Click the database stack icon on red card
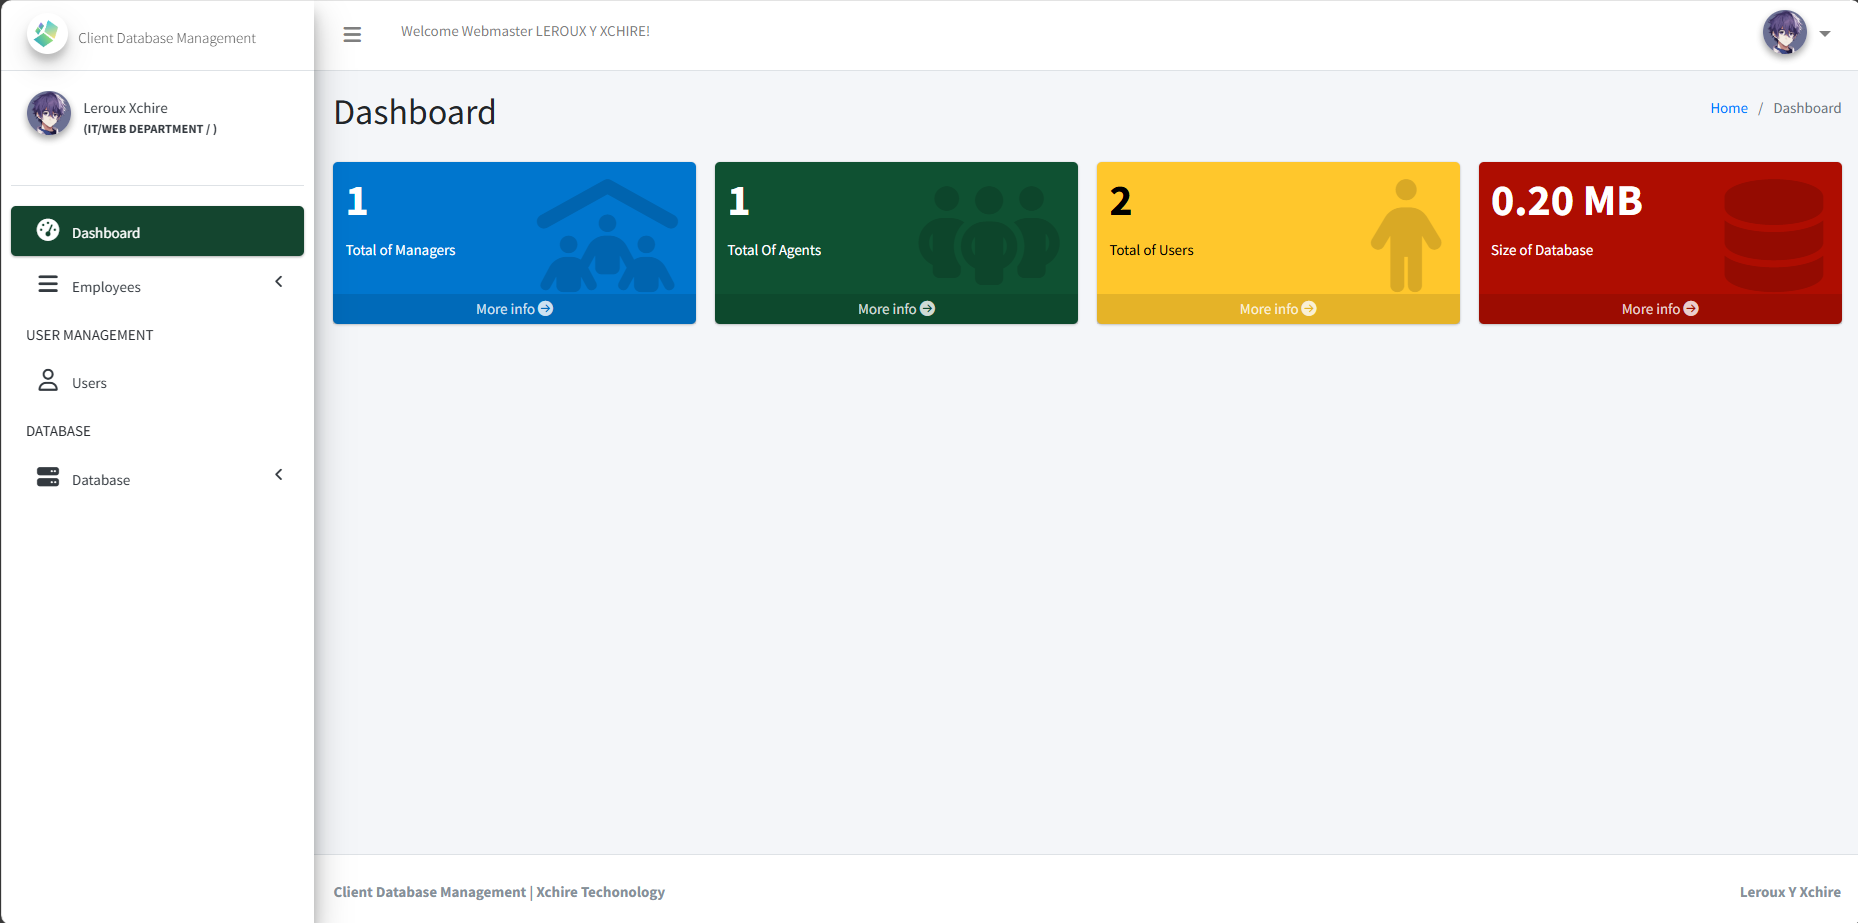This screenshot has width=1858, height=923. coord(1774,236)
